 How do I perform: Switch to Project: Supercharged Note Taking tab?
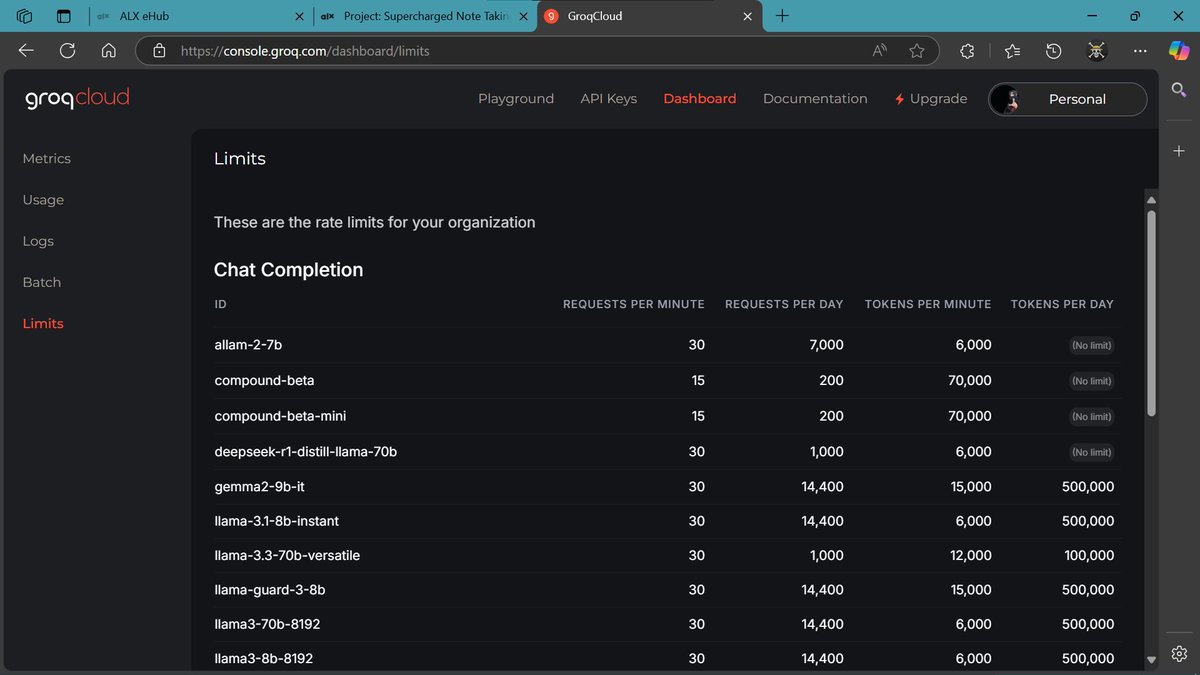[425, 16]
